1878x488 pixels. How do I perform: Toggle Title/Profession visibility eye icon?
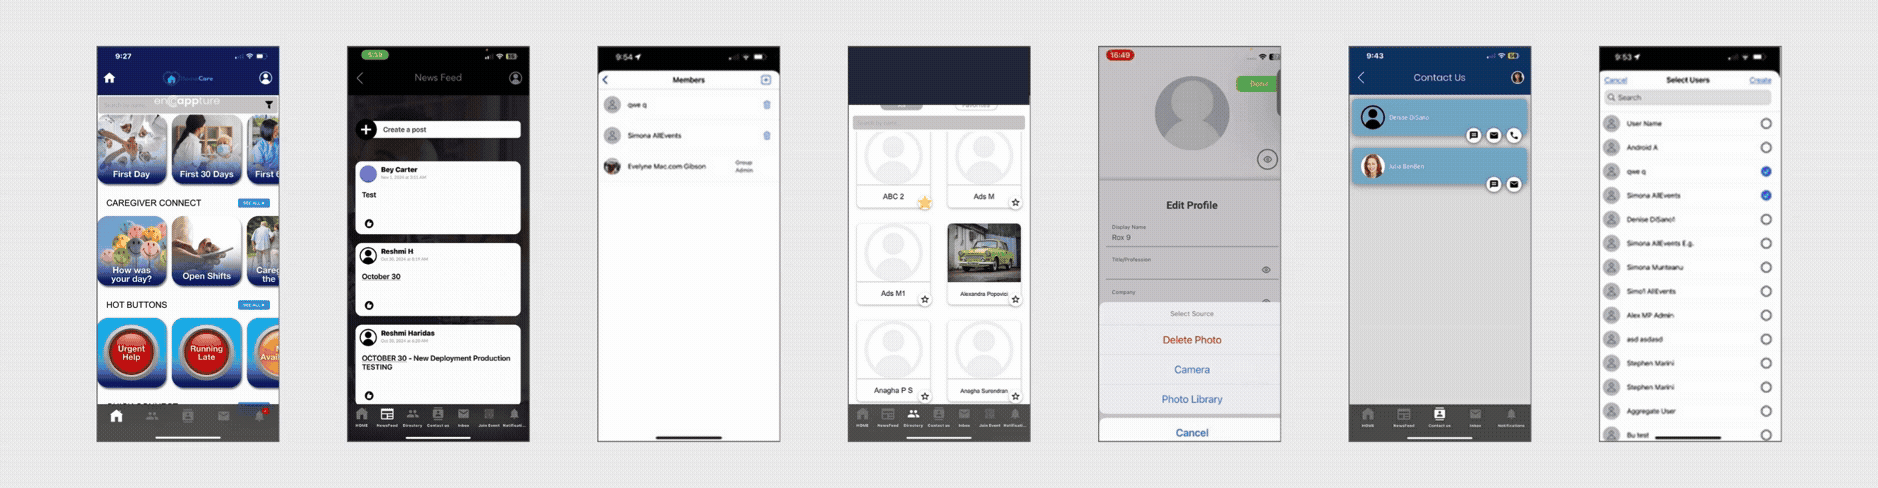pyautogui.click(x=1266, y=270)
